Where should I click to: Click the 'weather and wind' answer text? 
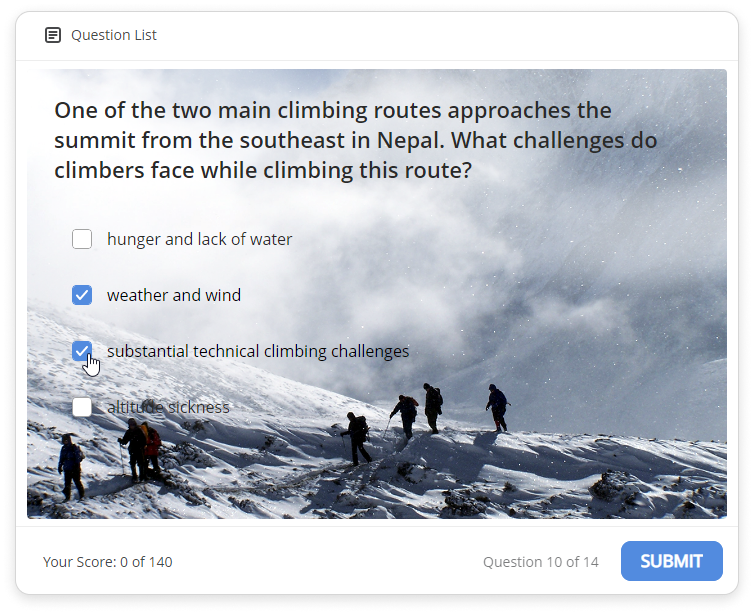[x=174, y=295]
